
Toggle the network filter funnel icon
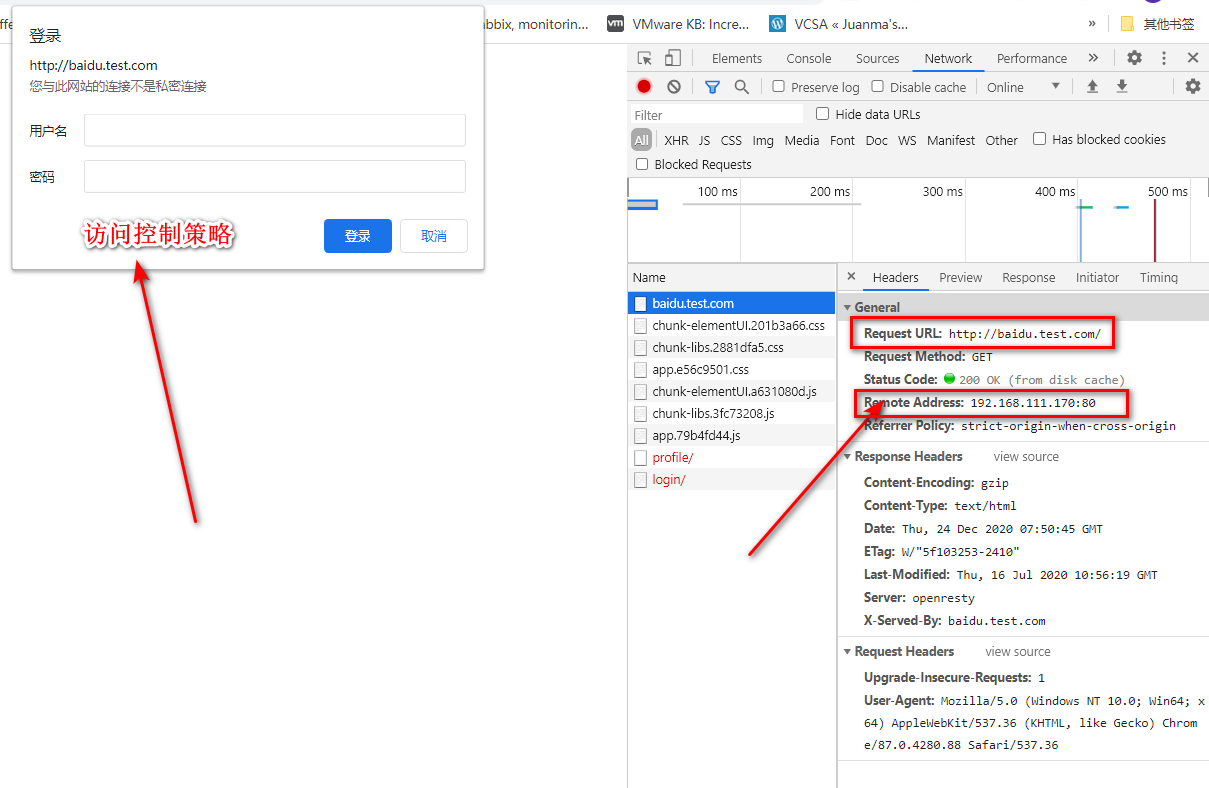(712, 87)
